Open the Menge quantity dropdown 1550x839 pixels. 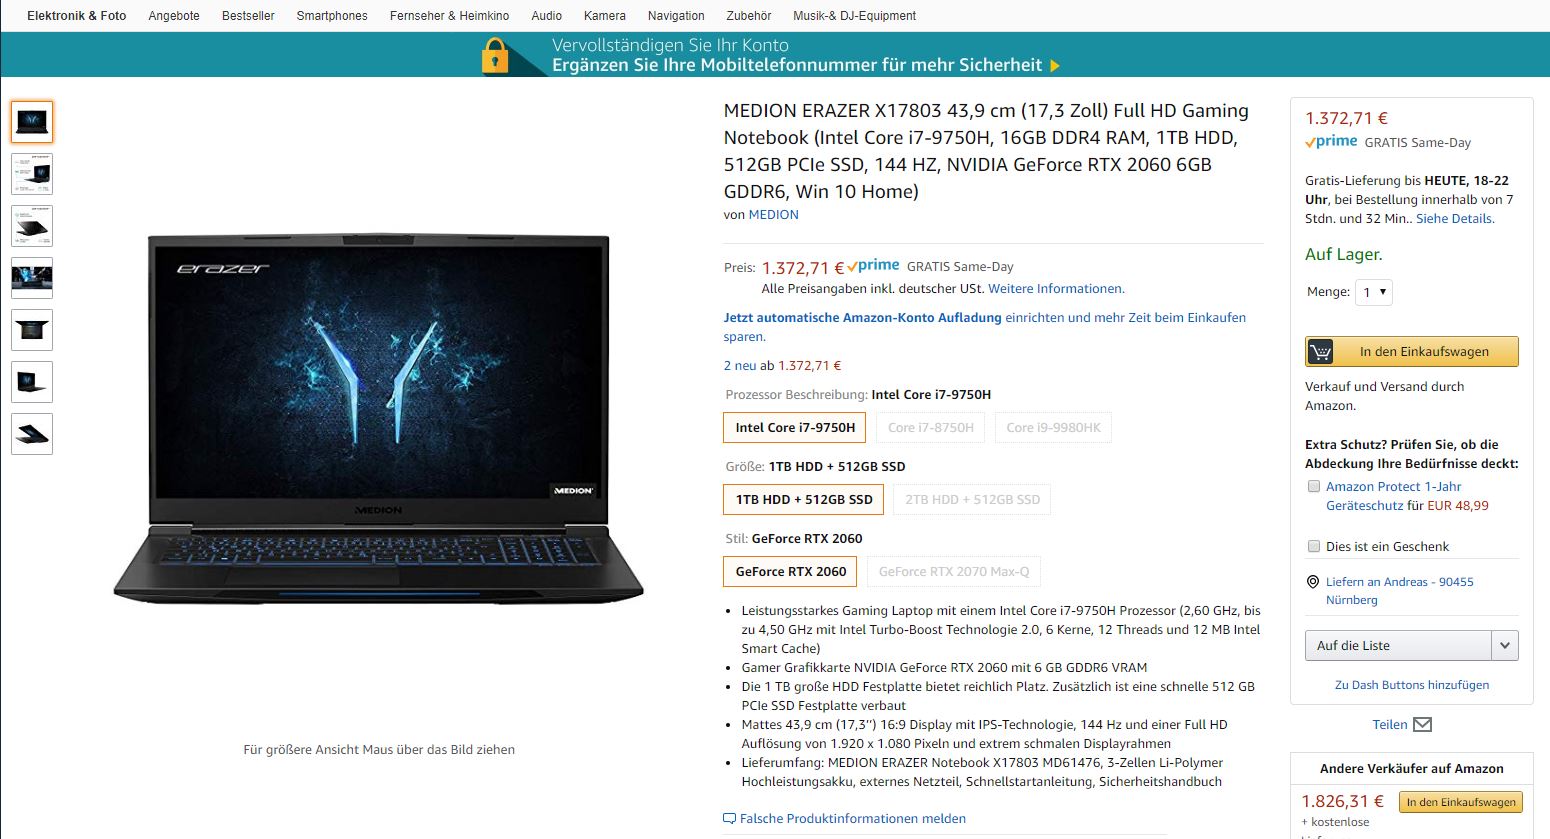(x=1374, y=292)
